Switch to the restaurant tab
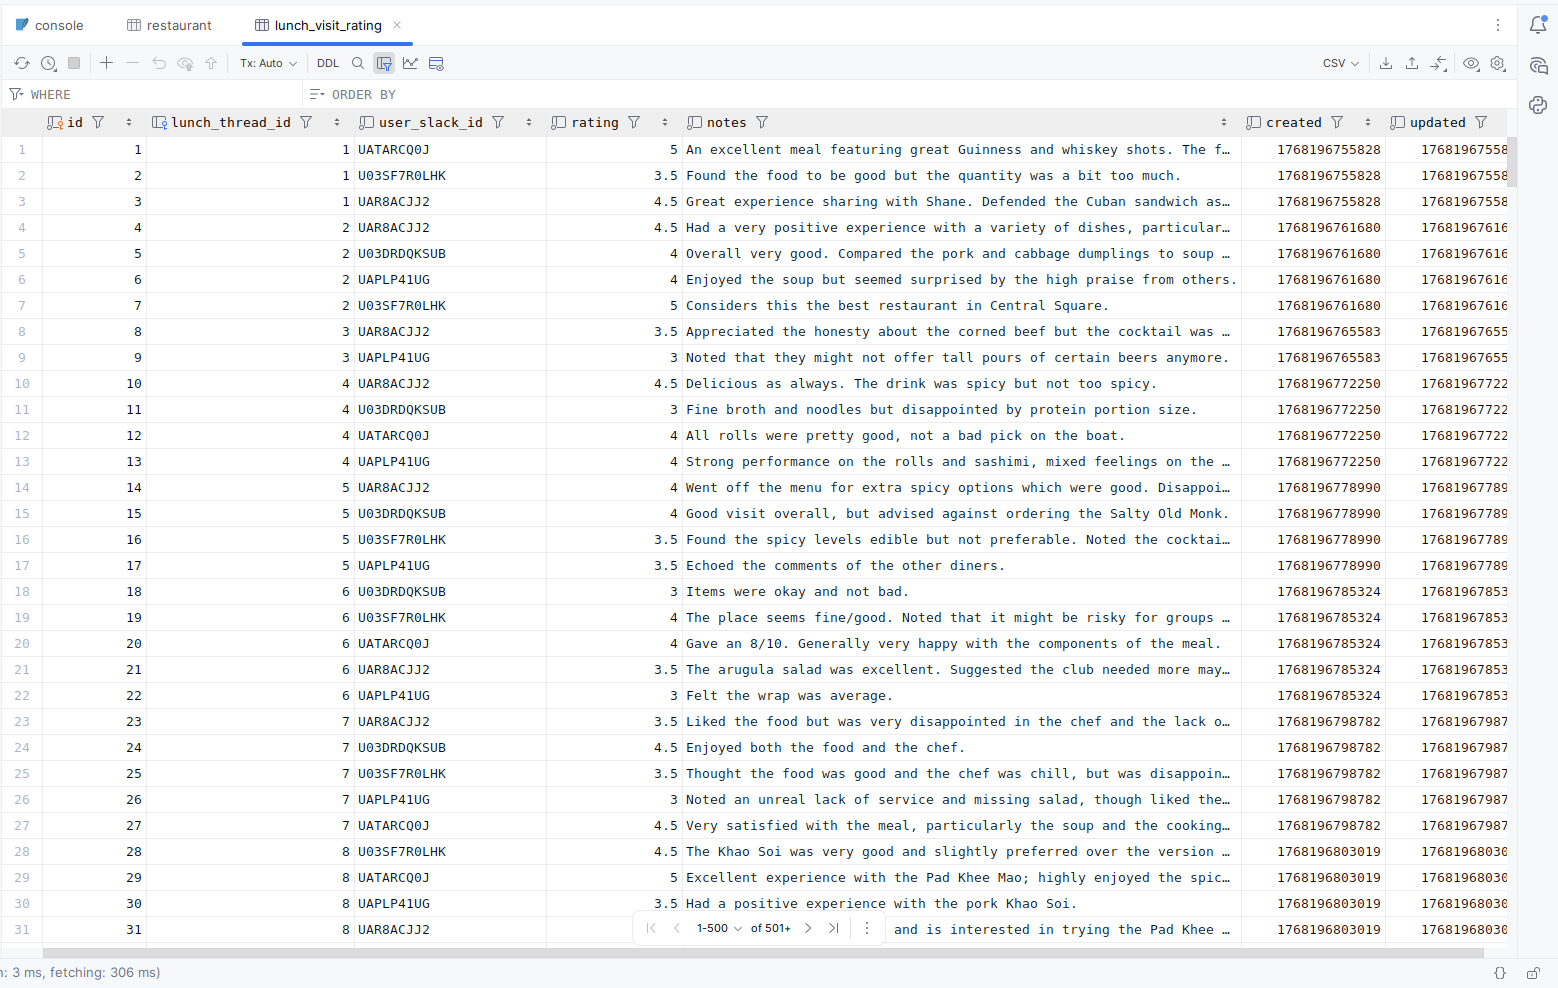The height and width of the screenshot is (988, 1558). (169, 25)
